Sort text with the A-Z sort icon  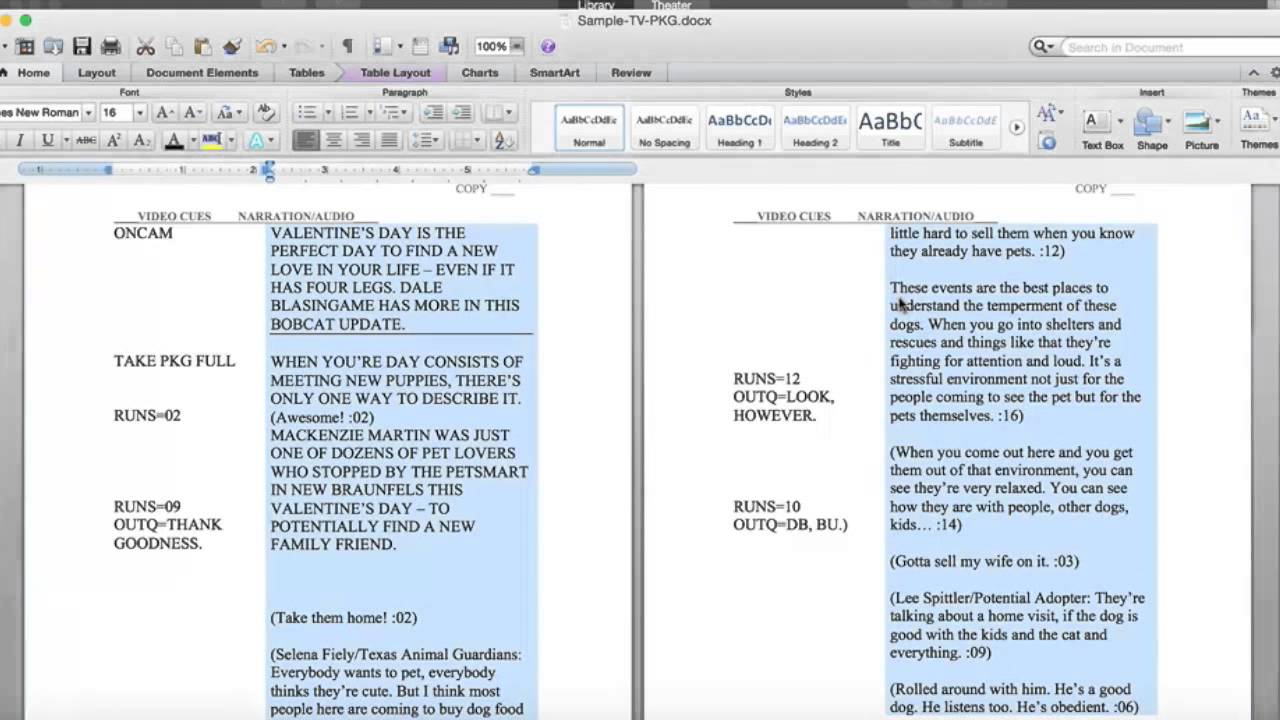click(504, 141)
